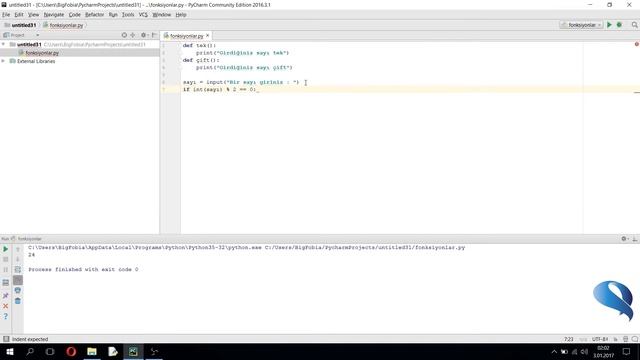640x360 pixels.
Task: Open Run panel settings gear
Action: [x=624, y=239]
